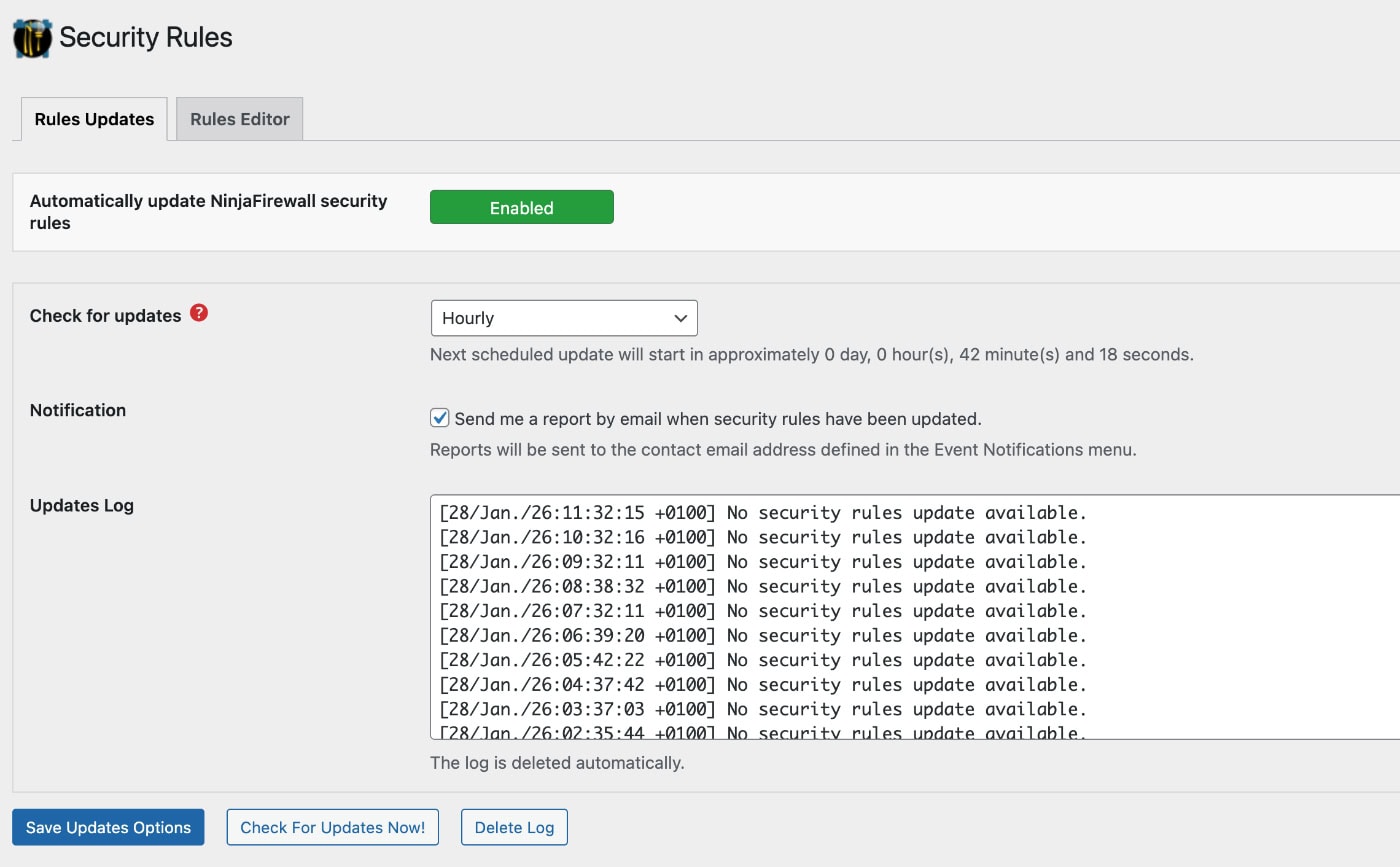The height and width of the screenshot is (867, 1400).
Task: Switch to the Rules Editor tab
Action: tap(239, 118)
